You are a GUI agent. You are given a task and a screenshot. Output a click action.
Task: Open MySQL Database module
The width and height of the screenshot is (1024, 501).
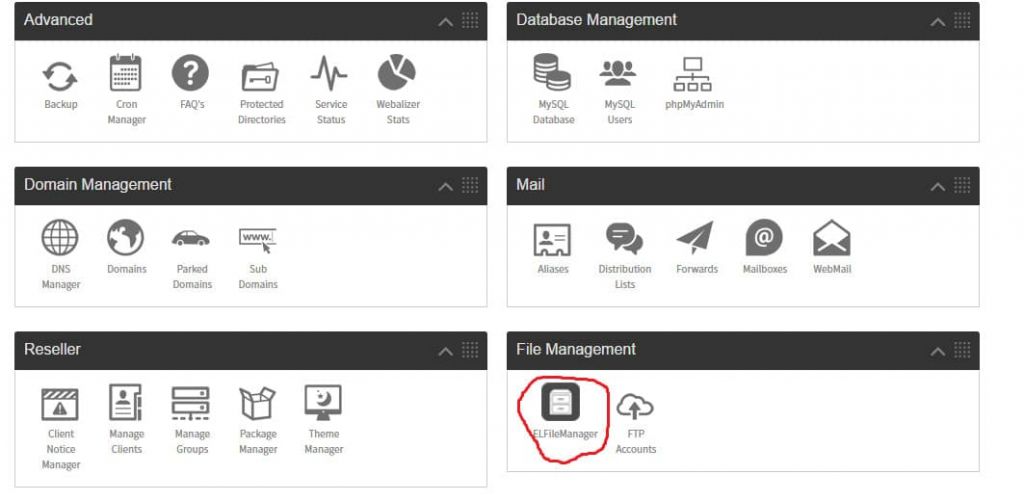click(553, 90)
